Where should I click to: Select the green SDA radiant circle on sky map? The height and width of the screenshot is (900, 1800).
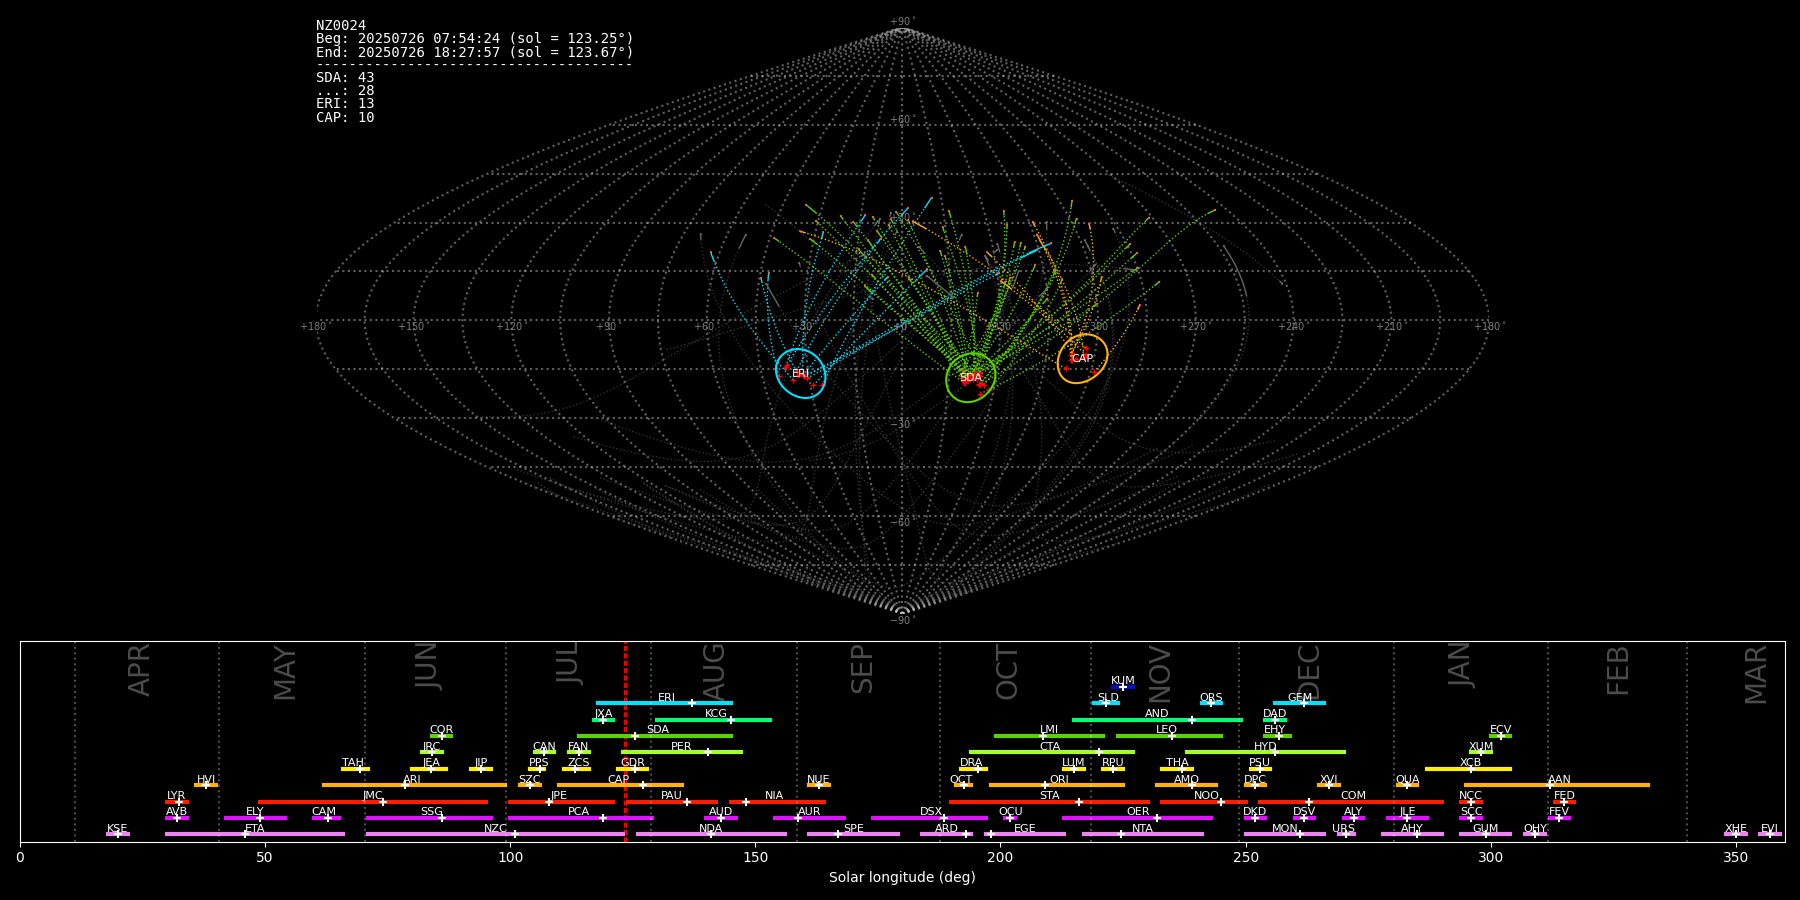click(971, 377)
